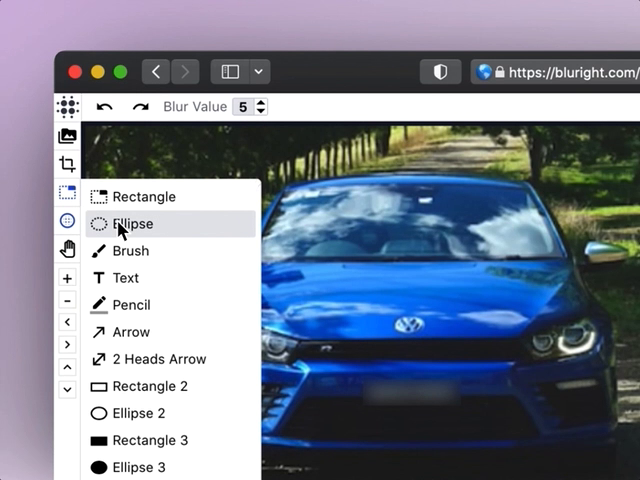The image size is (640, 480).
Task: Activate the Hand pan tool
Action: [67, 249]
